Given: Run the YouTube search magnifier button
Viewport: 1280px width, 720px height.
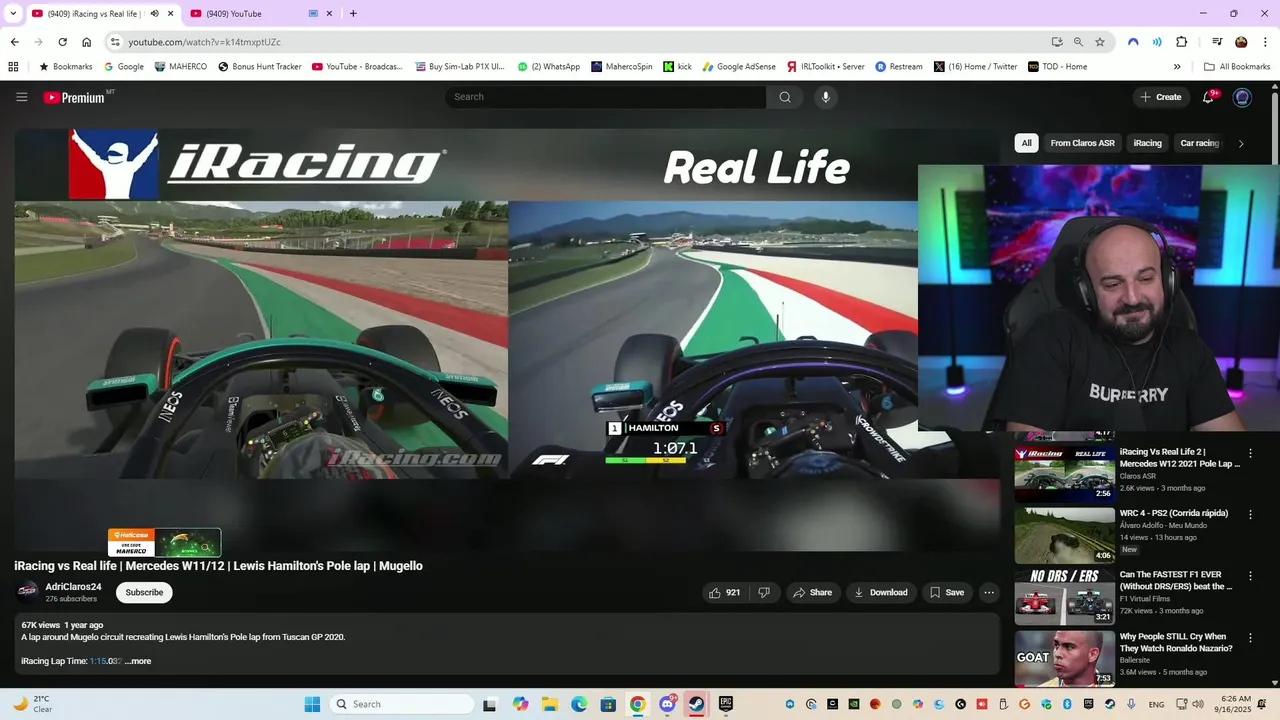Looking at the screenshot, I should 785,97.
